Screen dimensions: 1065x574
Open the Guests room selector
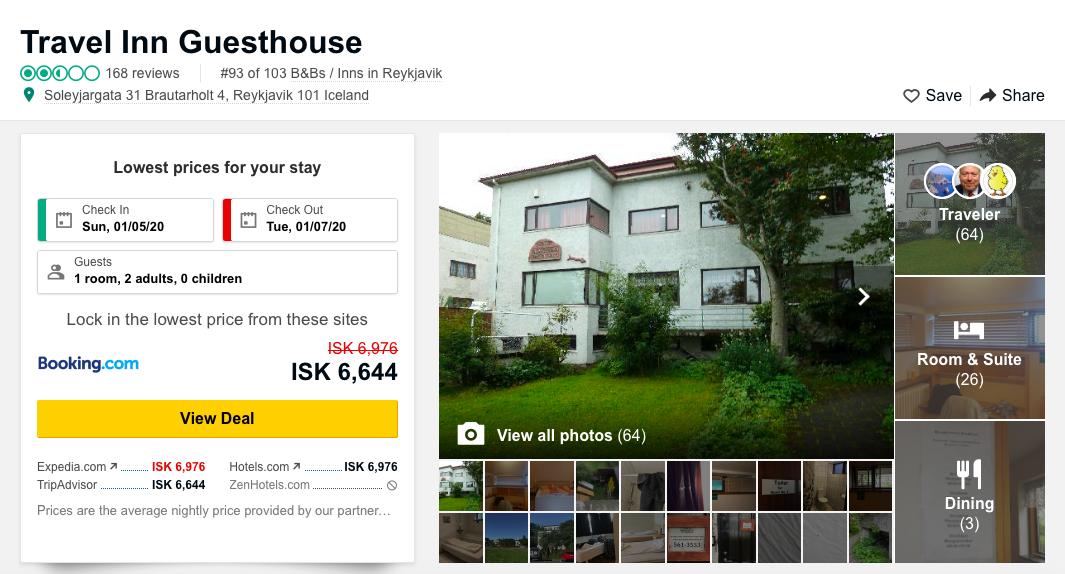pos(217,272)
